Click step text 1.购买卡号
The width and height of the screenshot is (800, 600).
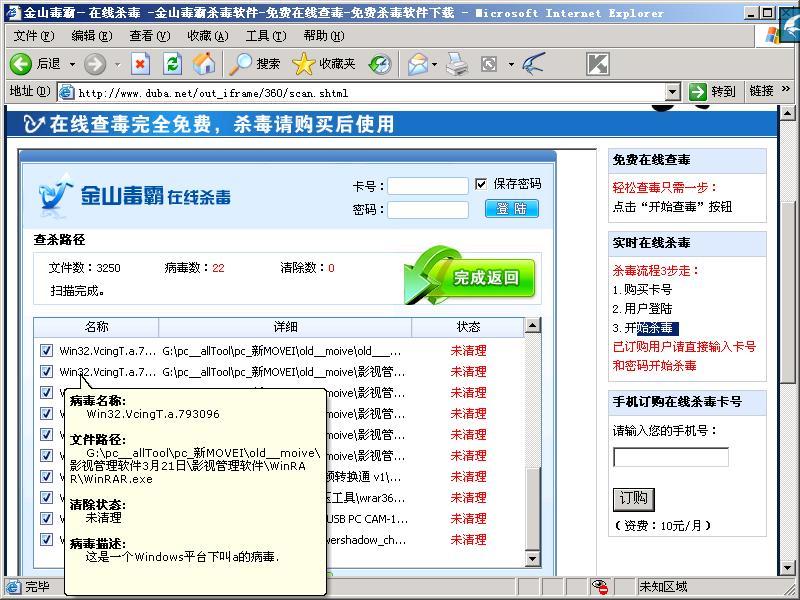pyautogui.click(x=642, y=290)
